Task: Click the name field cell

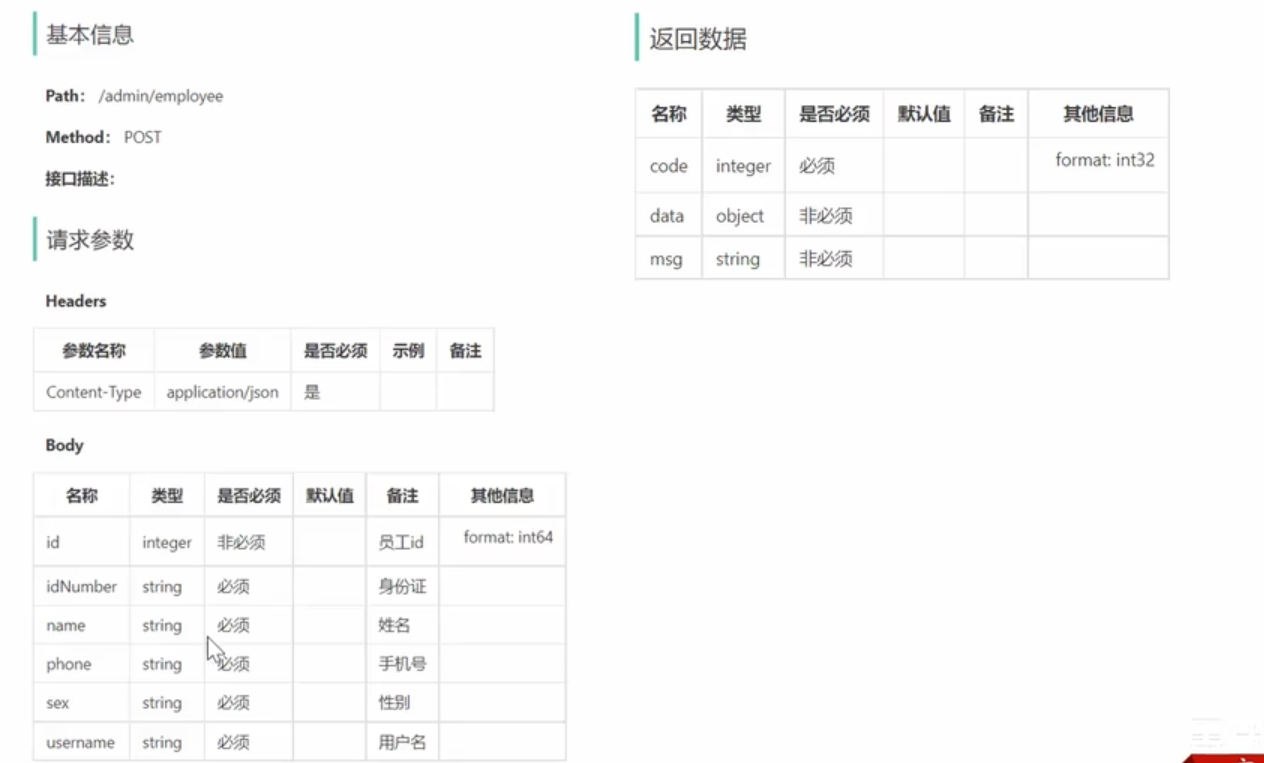Action: tap(82, 625)
